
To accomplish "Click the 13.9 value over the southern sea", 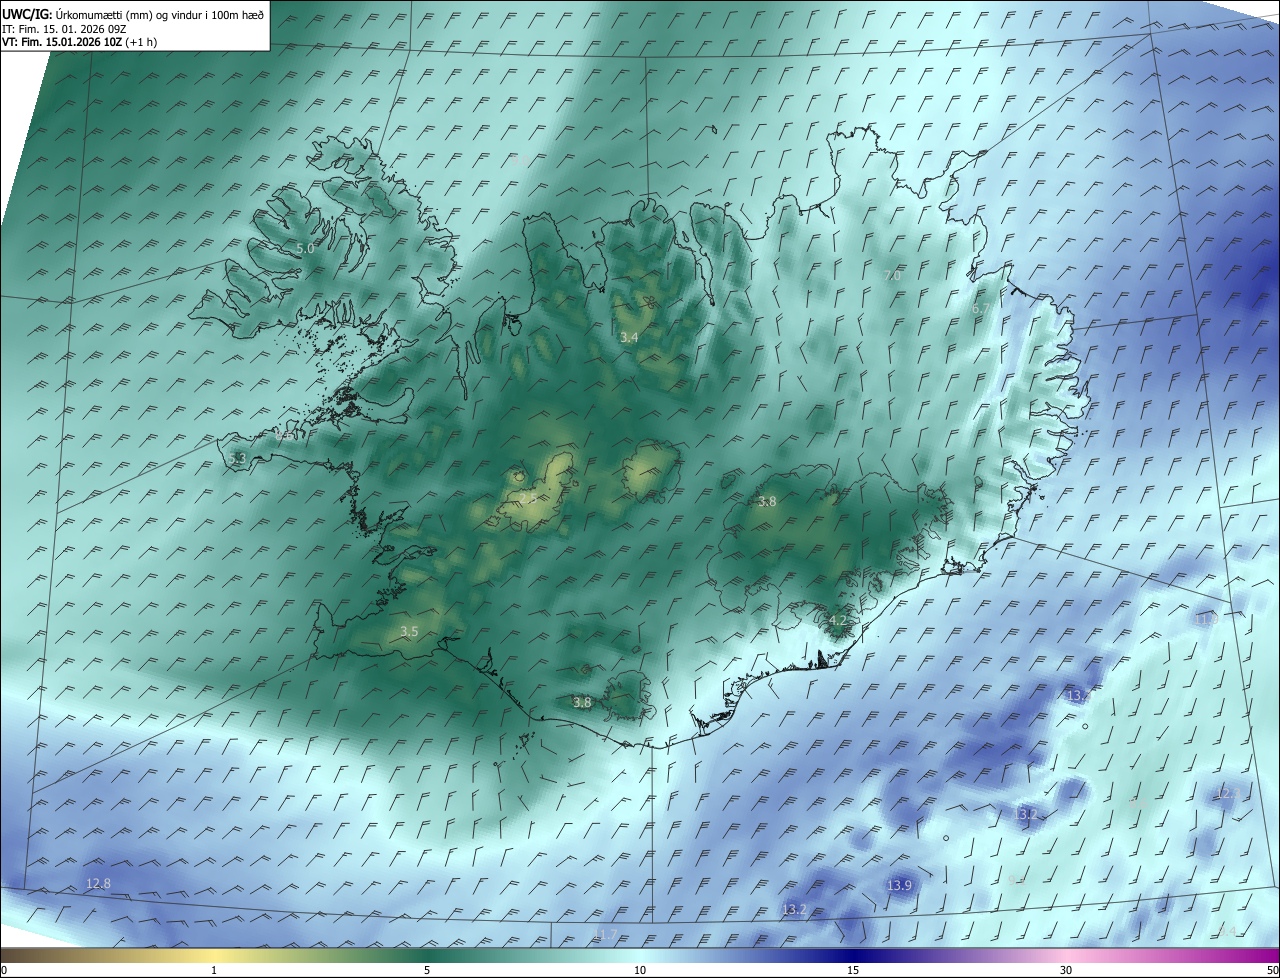I will tap(899, 886).
